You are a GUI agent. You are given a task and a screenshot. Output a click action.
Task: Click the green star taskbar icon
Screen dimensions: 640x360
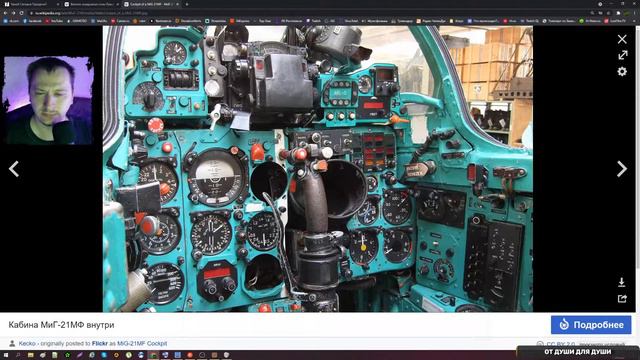[67, 355]
